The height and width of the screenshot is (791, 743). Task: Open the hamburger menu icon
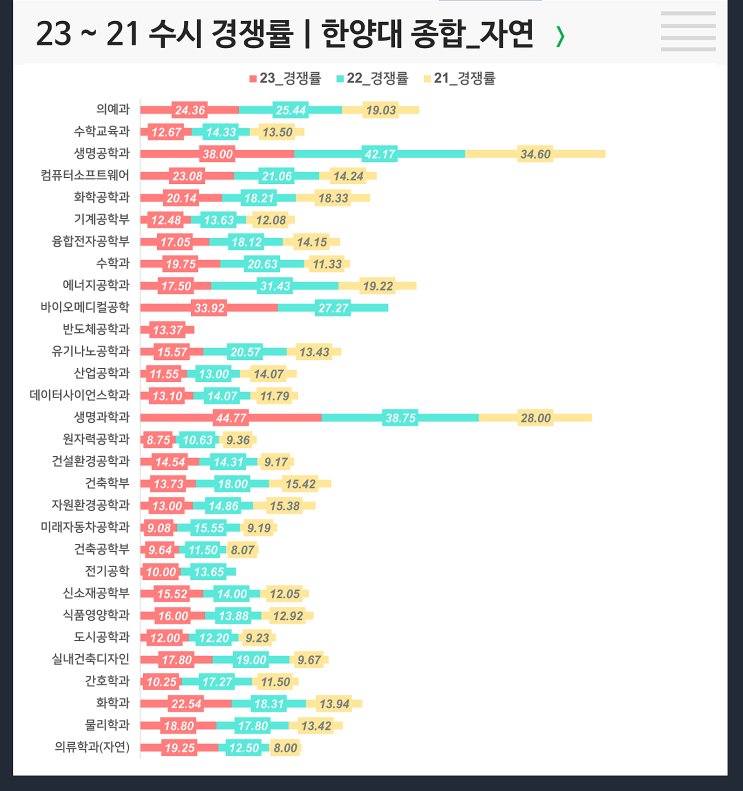click(688, 31)
